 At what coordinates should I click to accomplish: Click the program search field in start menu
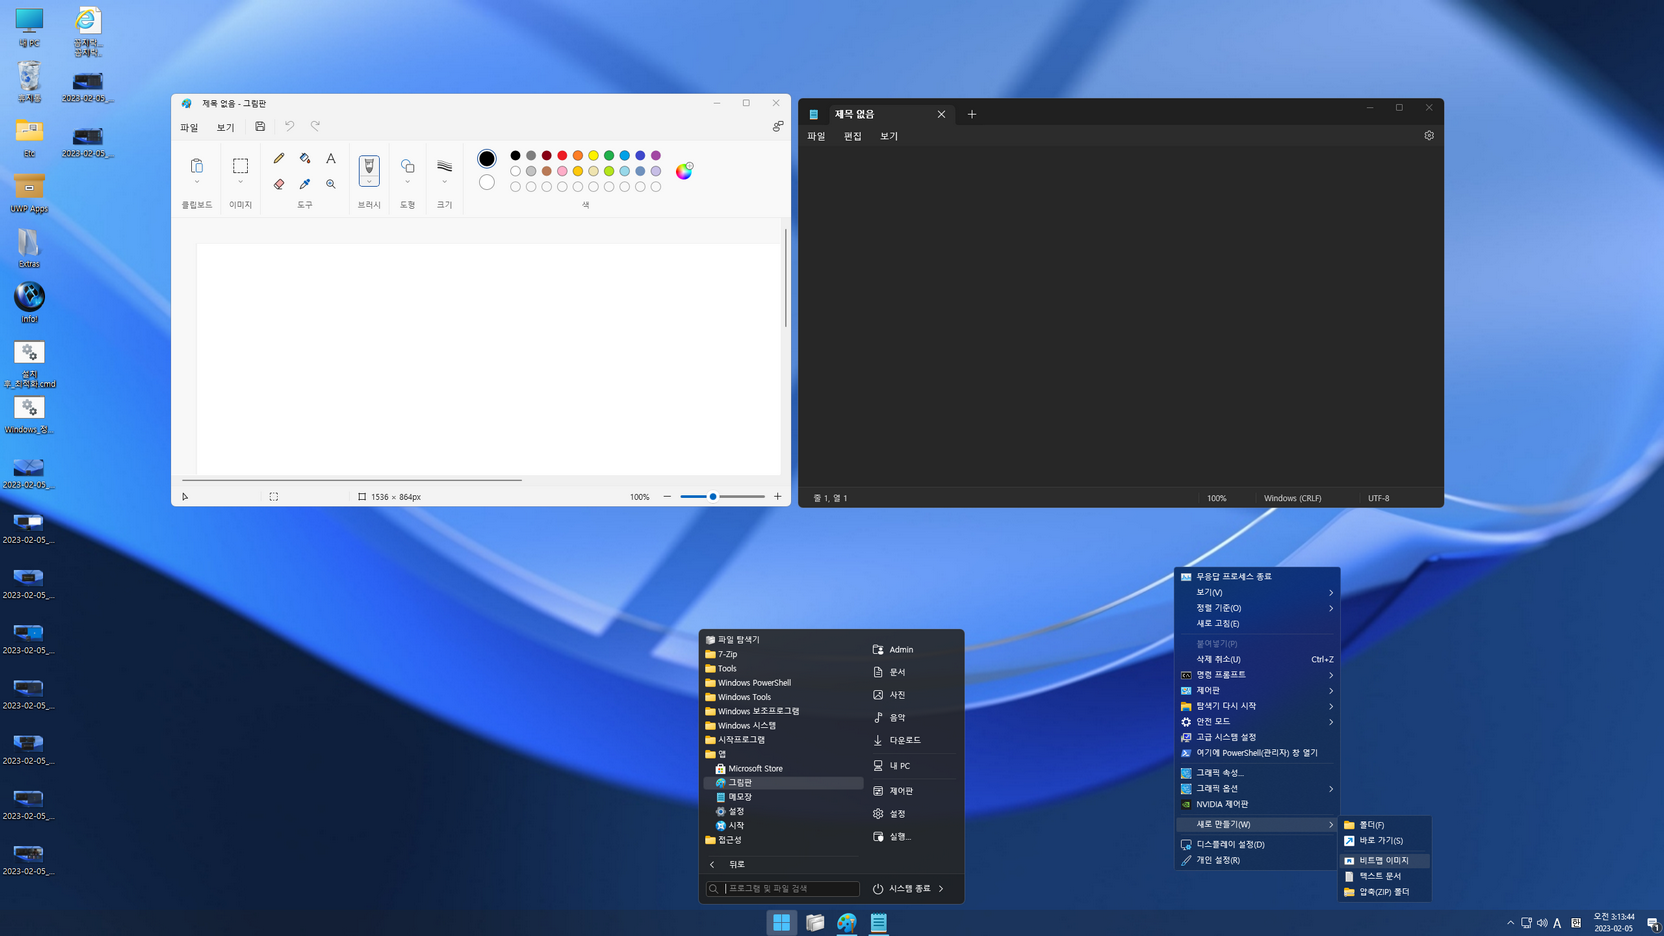coord(783,888)
